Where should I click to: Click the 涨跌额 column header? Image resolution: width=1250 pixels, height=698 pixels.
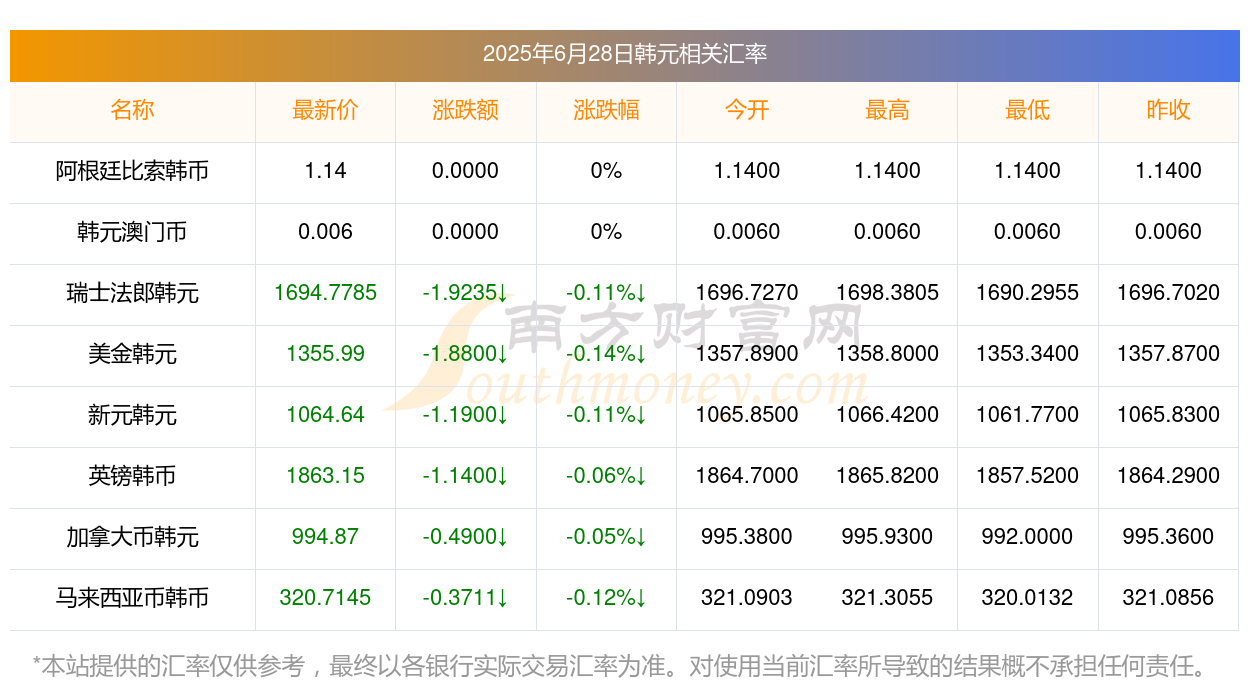click(465, 110)
